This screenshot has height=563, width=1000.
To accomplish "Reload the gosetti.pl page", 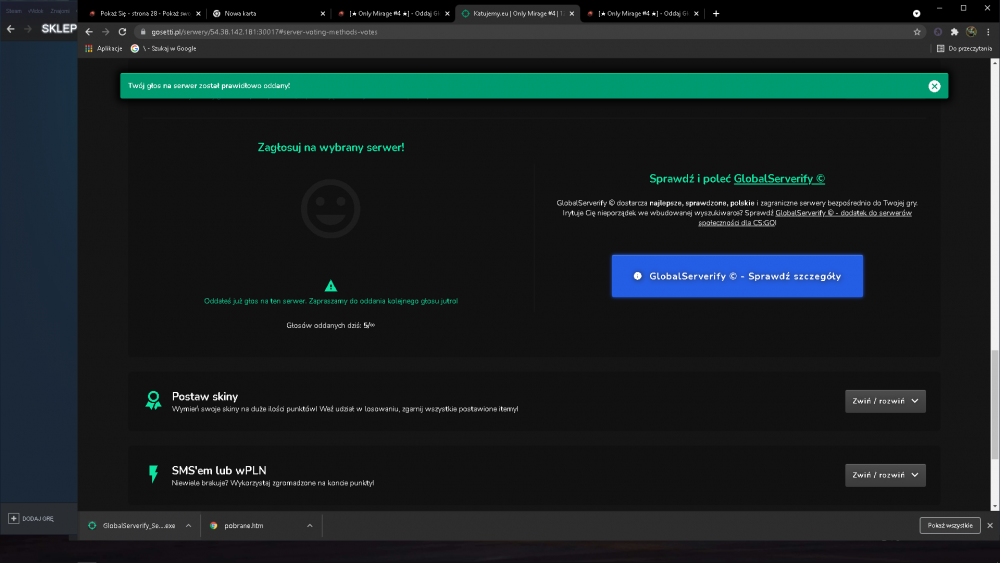I will click(122, 32).
